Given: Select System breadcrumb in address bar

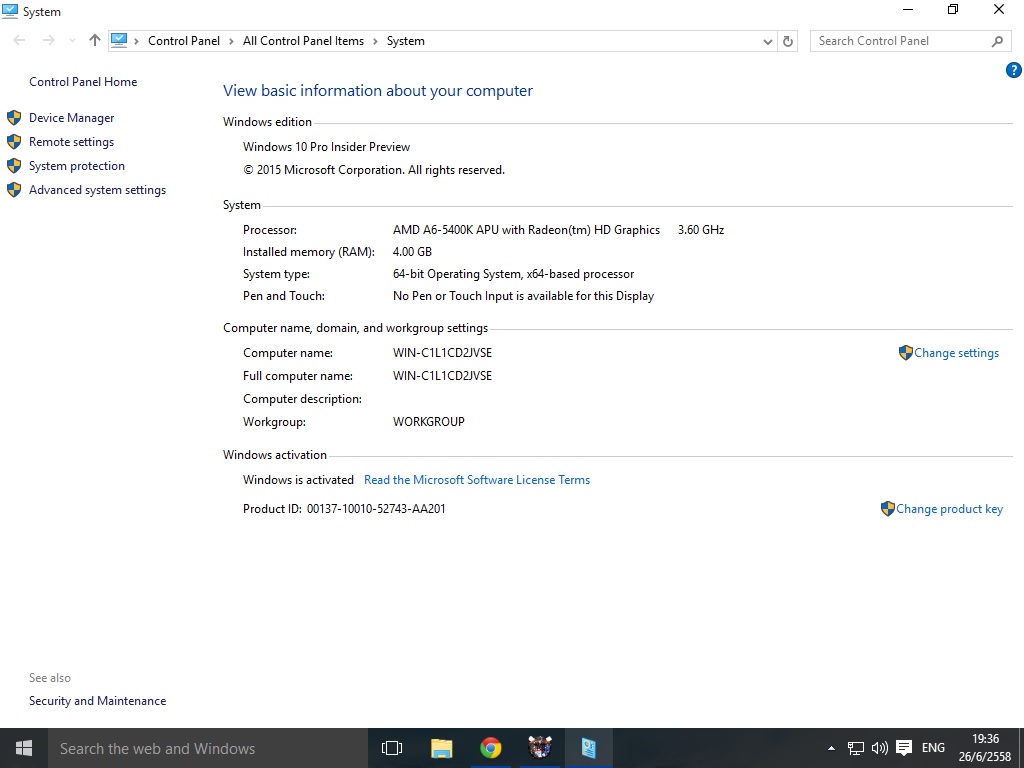Looking at the screenshot, I should pos(406,40).
